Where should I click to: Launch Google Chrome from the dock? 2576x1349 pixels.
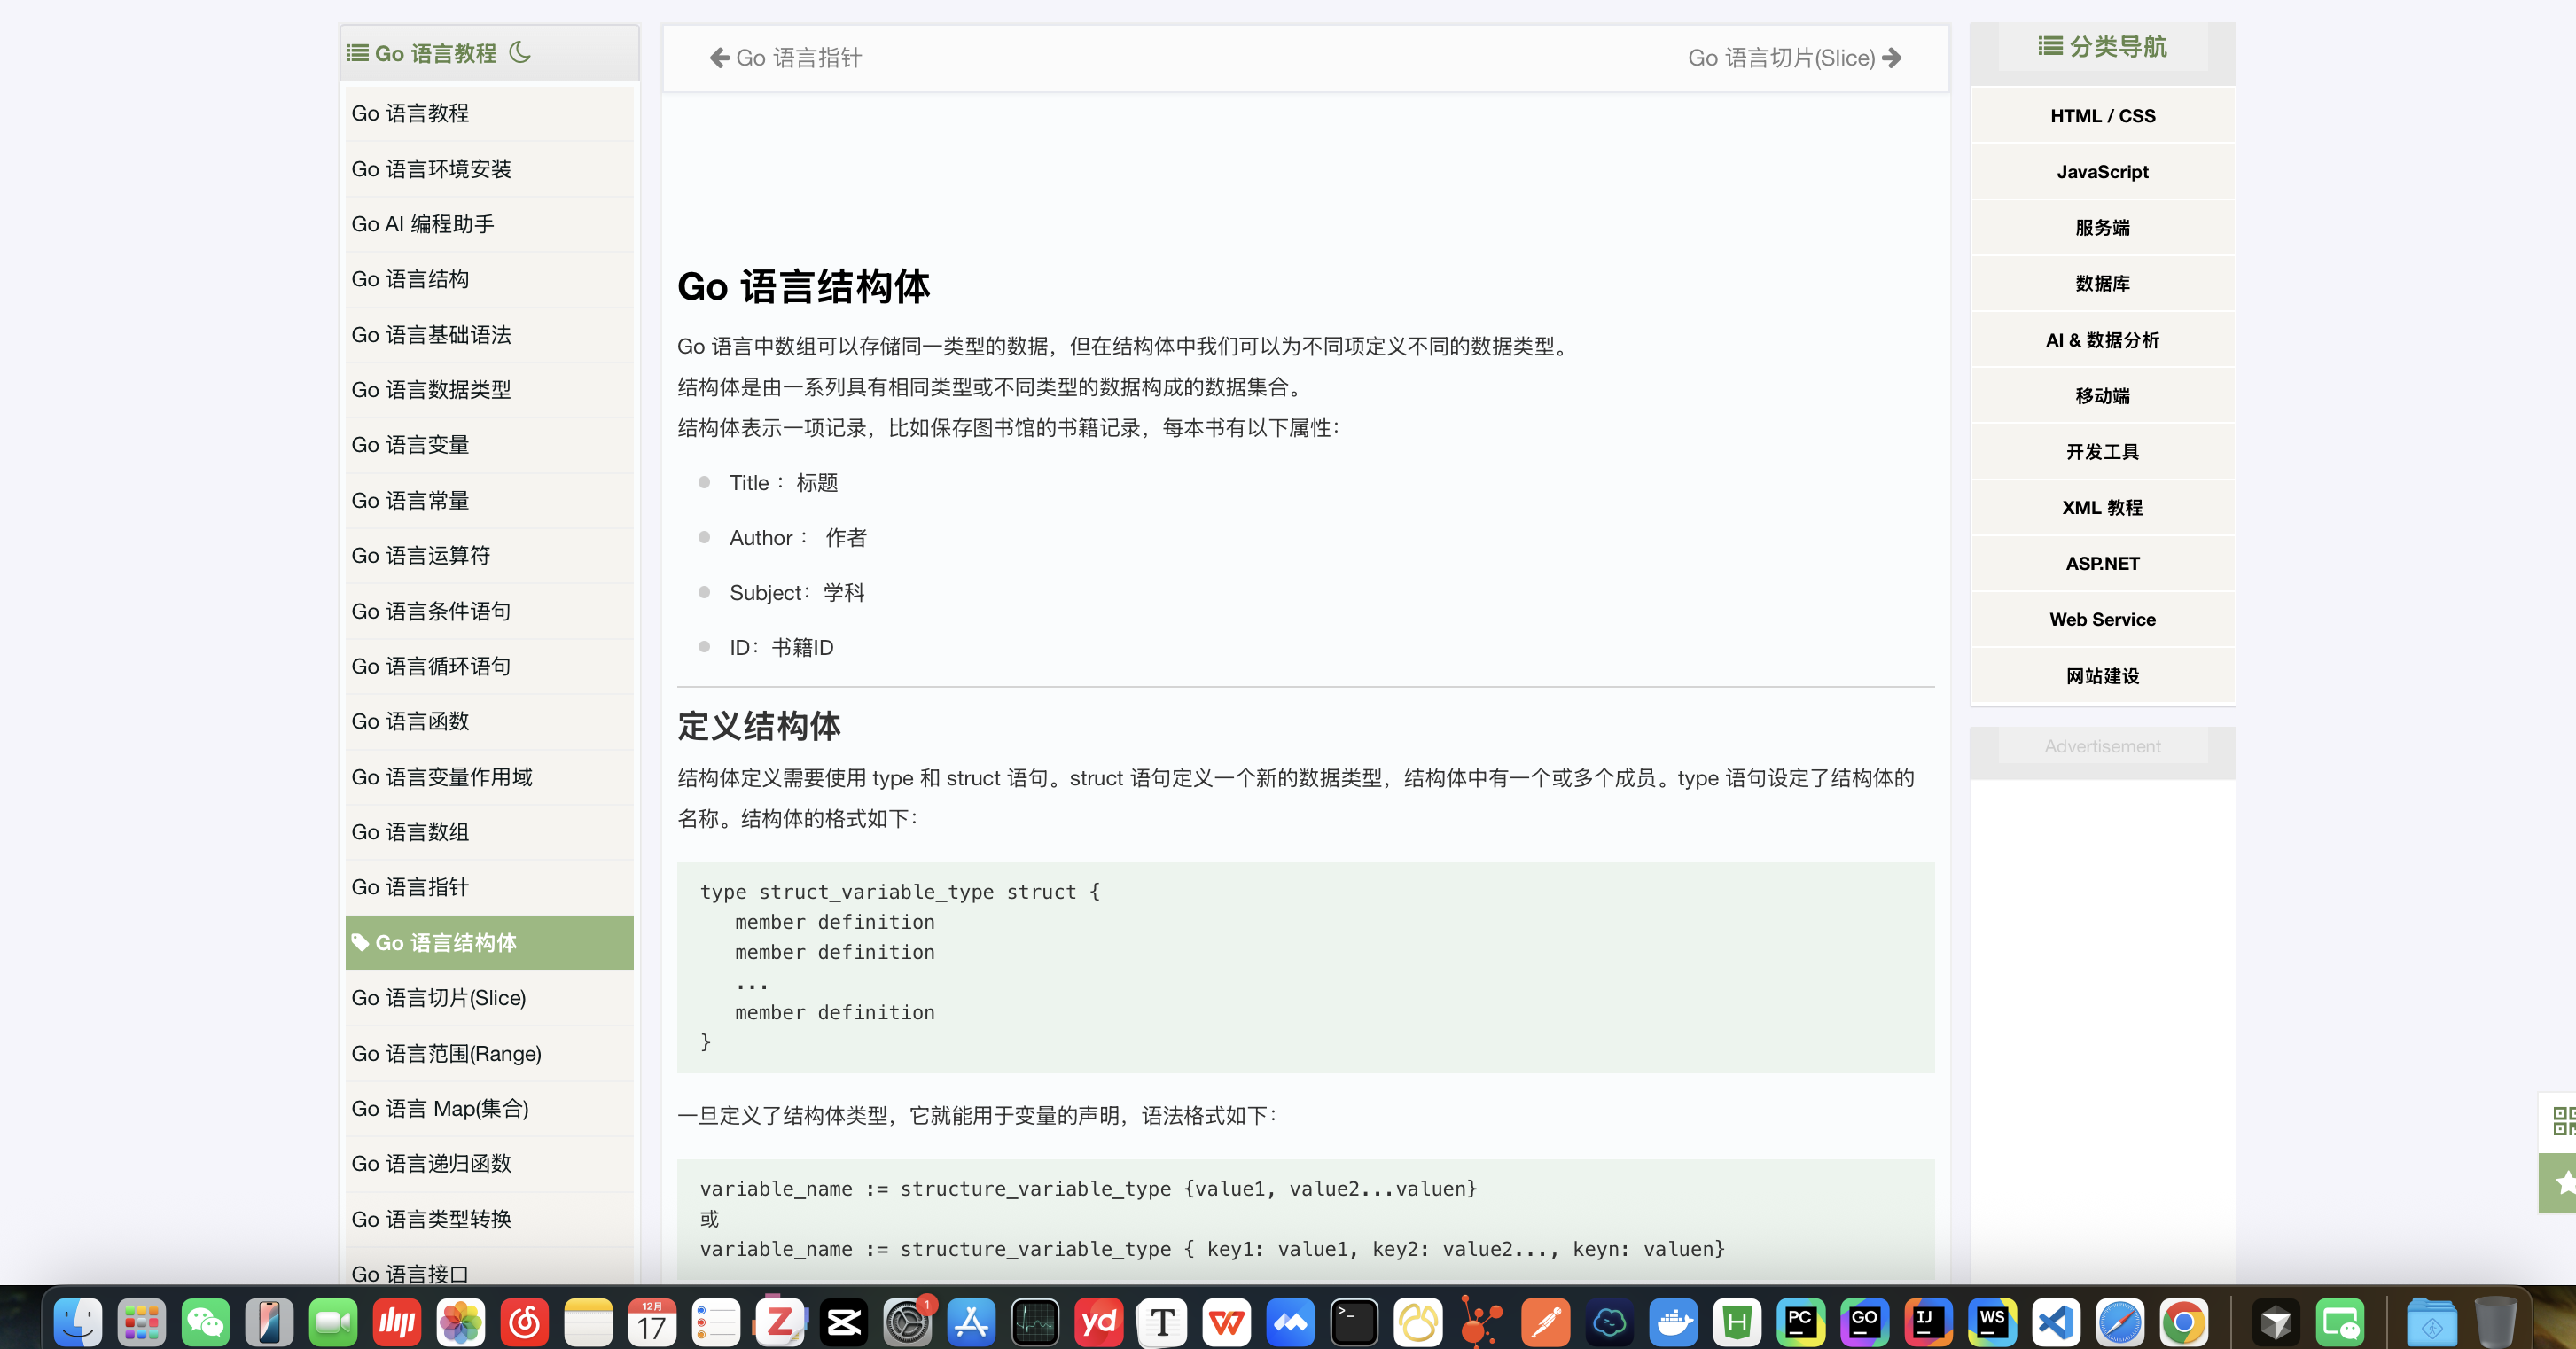tap(2183, 1323)
